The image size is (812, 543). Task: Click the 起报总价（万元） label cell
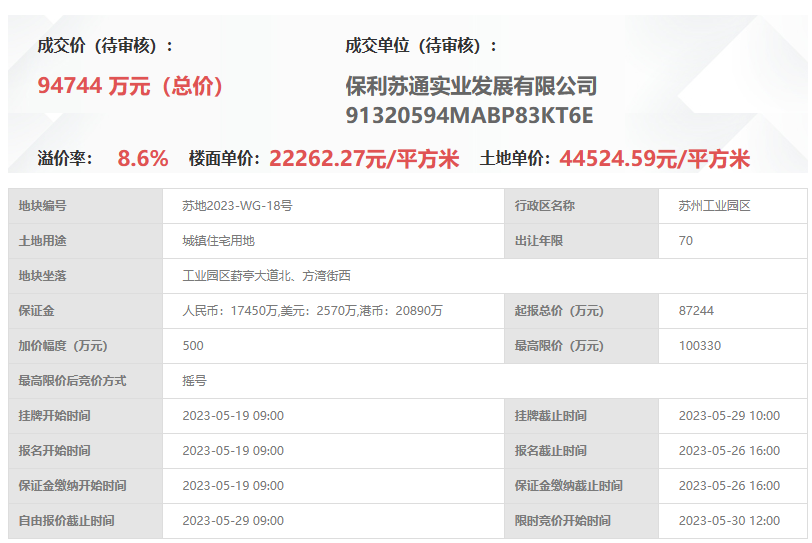click(582, 311)
